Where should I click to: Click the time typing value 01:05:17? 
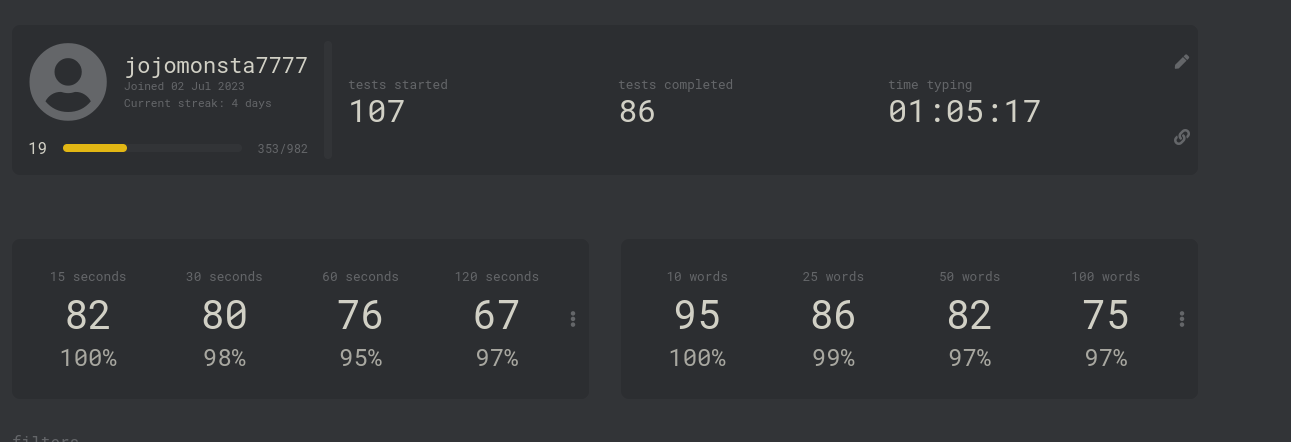click(965, 111)
